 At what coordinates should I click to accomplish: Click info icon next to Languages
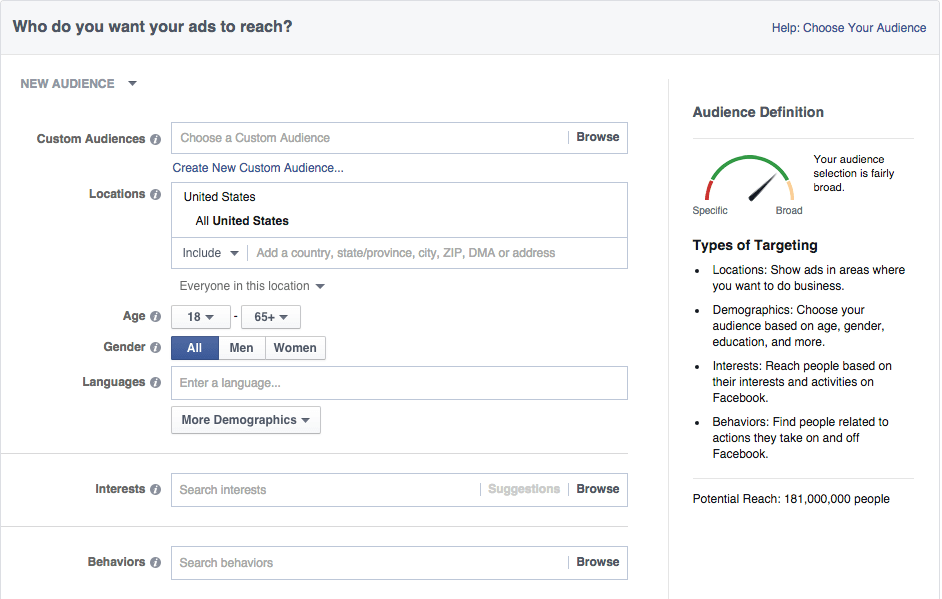156,383
